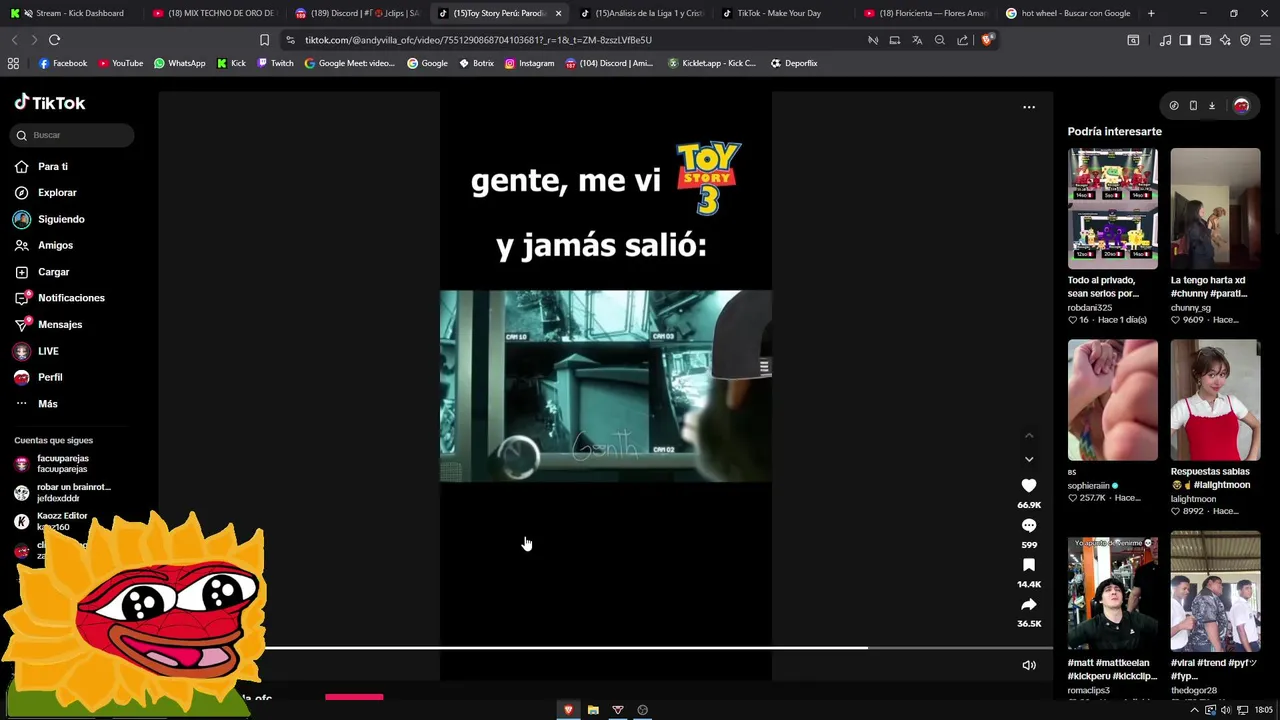Open the robar un brainrot followed account
The height and width of the screenshot is (720, 1280).
pos(62,492)
